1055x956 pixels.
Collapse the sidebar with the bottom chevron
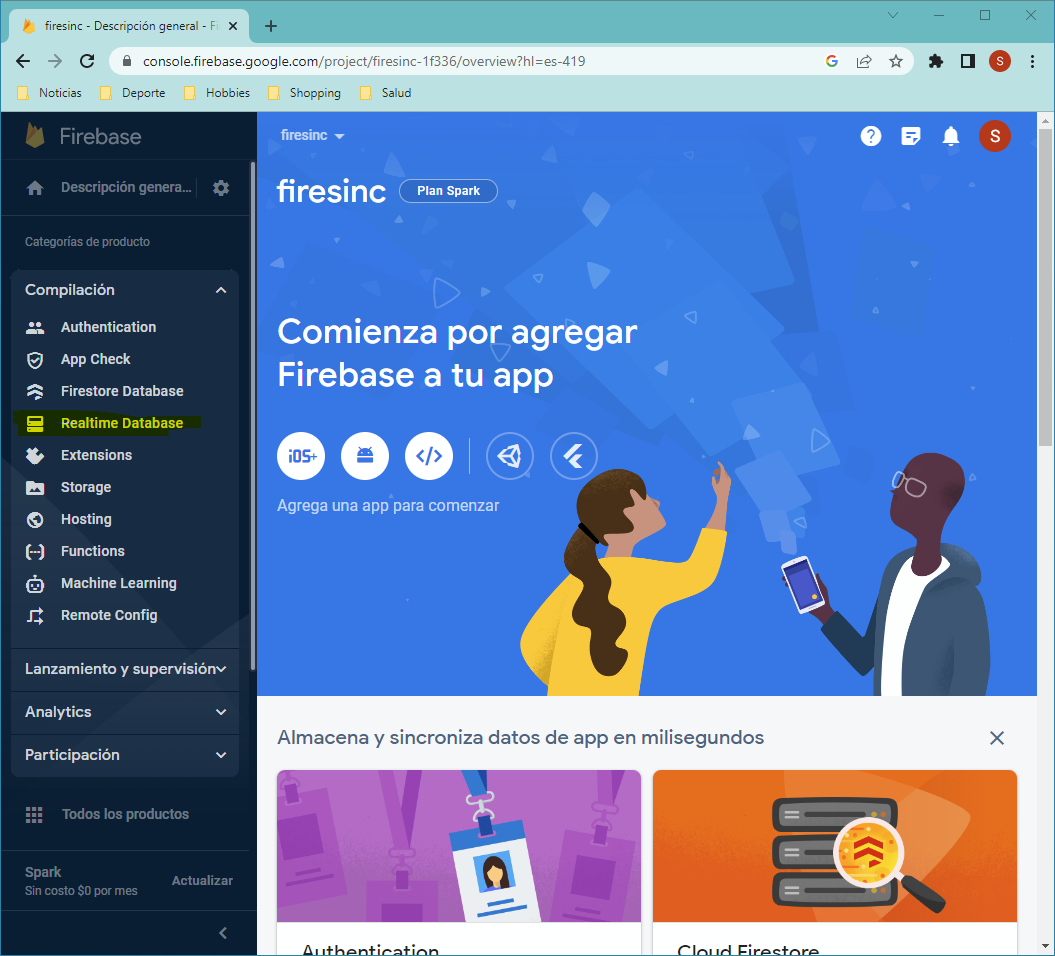(223, 933)
